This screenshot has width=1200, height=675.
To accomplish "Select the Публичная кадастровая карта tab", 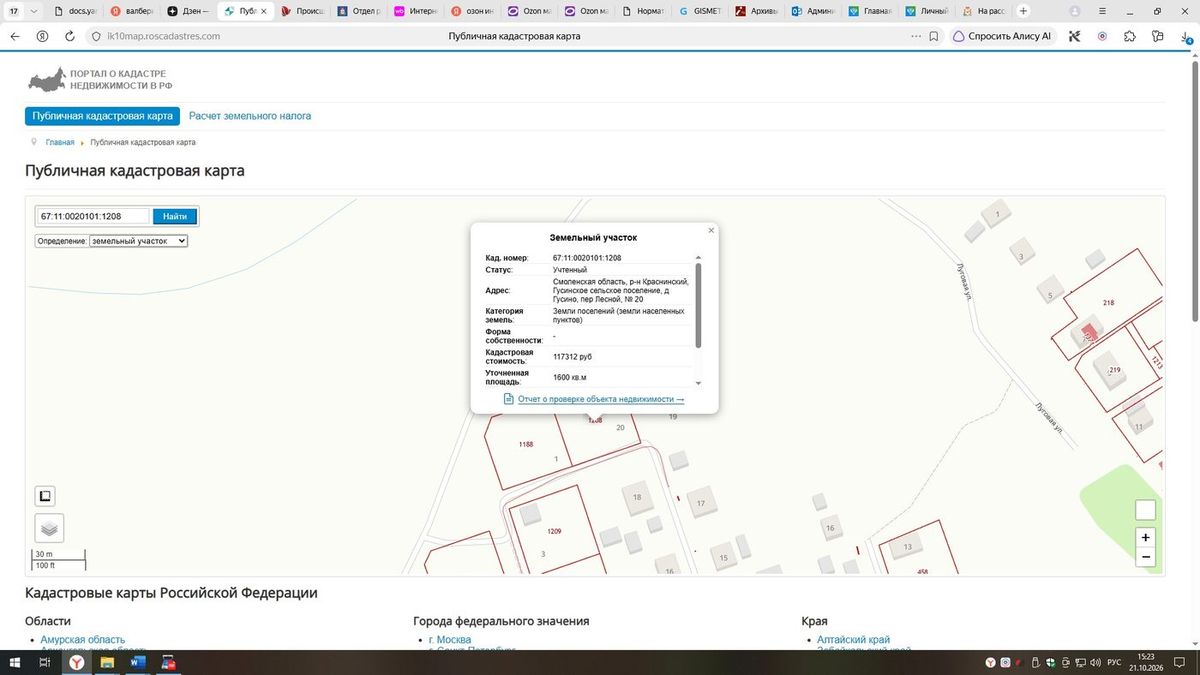I will pos(103,116).
